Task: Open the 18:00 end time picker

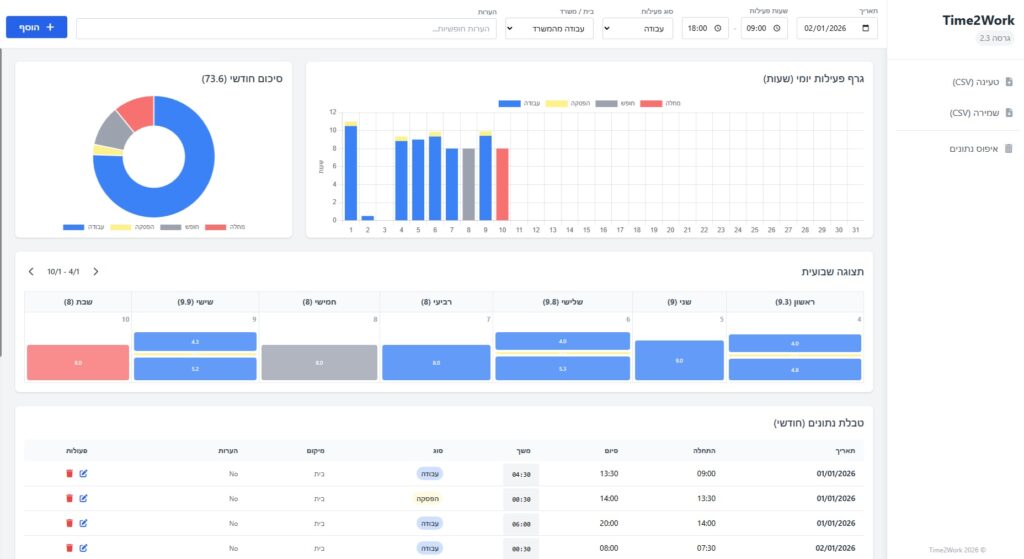Action: [x=706, y=28]
